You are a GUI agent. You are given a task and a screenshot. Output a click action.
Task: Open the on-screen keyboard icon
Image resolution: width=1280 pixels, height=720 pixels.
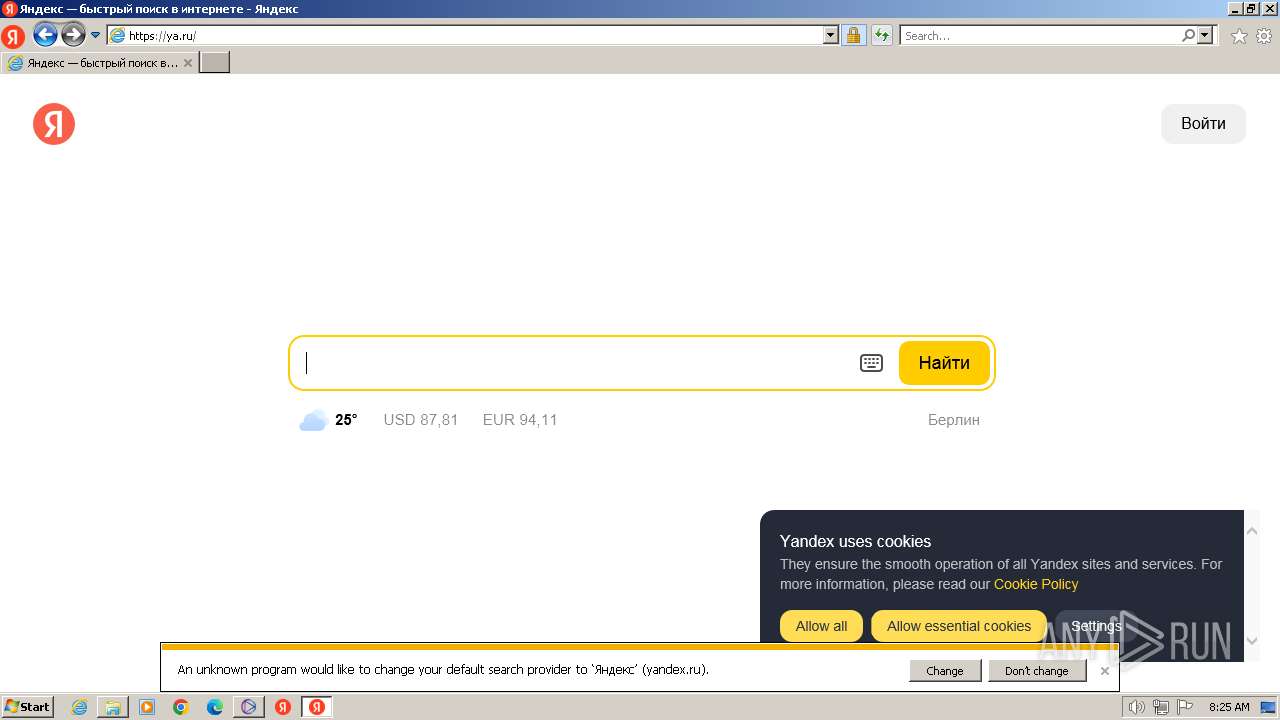[872, 363]
